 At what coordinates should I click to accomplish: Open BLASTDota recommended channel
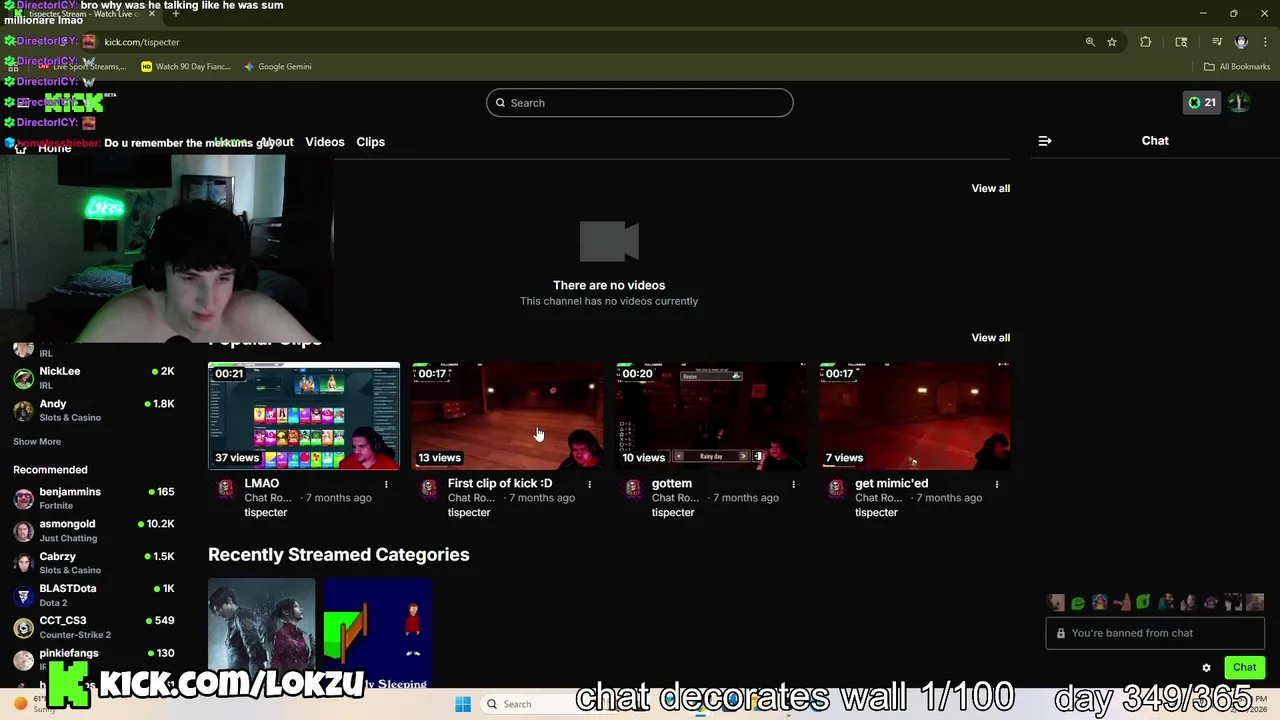[x=94, y=595]
